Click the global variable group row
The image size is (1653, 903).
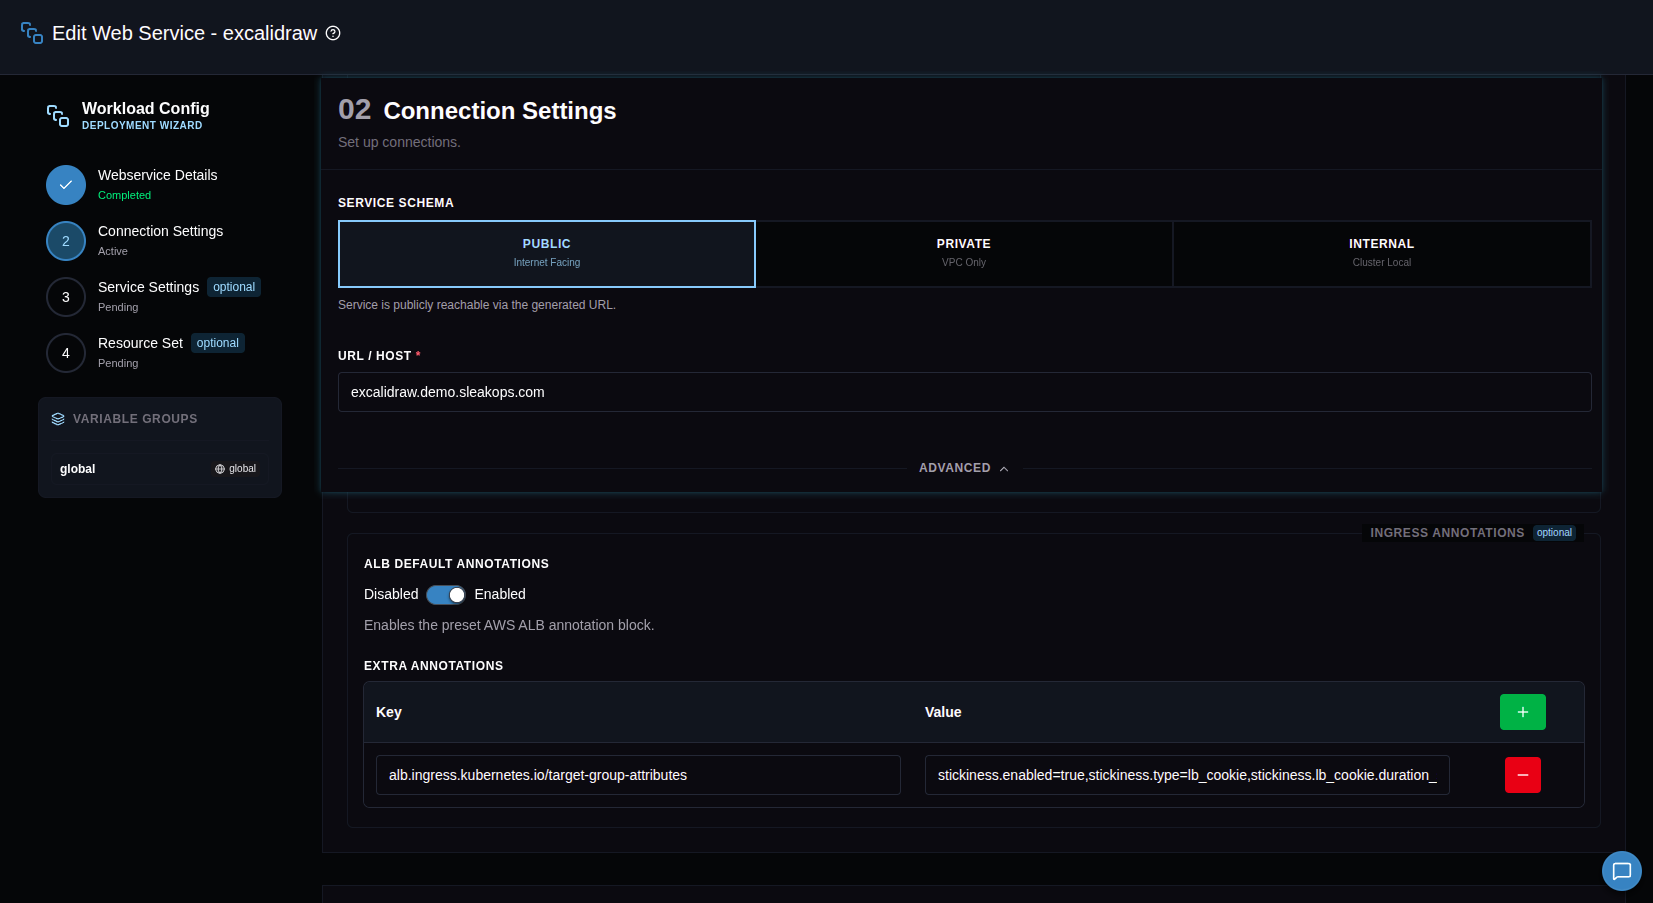click(x=160, y=469)
